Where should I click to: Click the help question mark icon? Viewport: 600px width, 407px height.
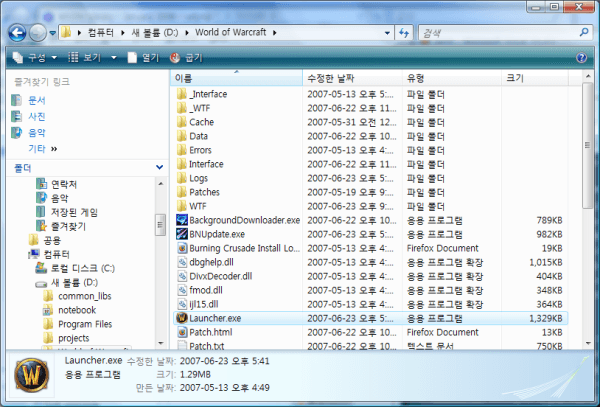(581, 58)
